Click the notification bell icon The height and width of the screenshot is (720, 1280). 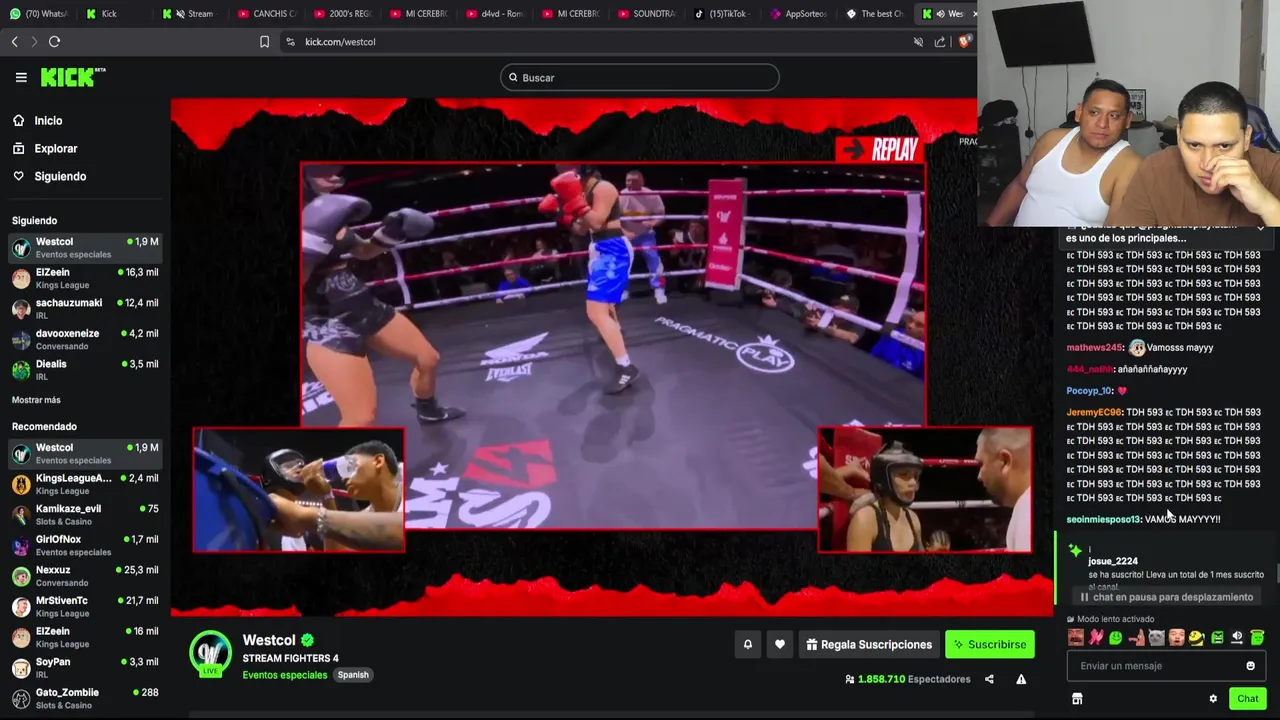pyautogui.click(x=747, y=645)
